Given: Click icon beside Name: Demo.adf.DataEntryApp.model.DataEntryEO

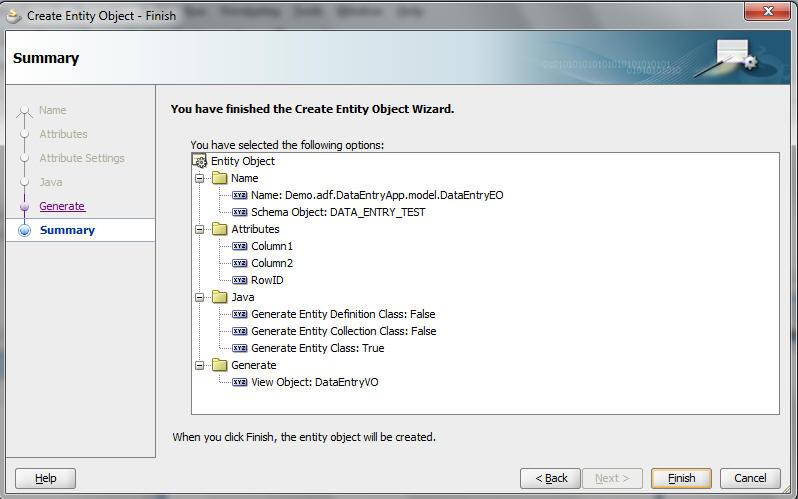Looking at the screenshot, I should [x=240, y=195].
